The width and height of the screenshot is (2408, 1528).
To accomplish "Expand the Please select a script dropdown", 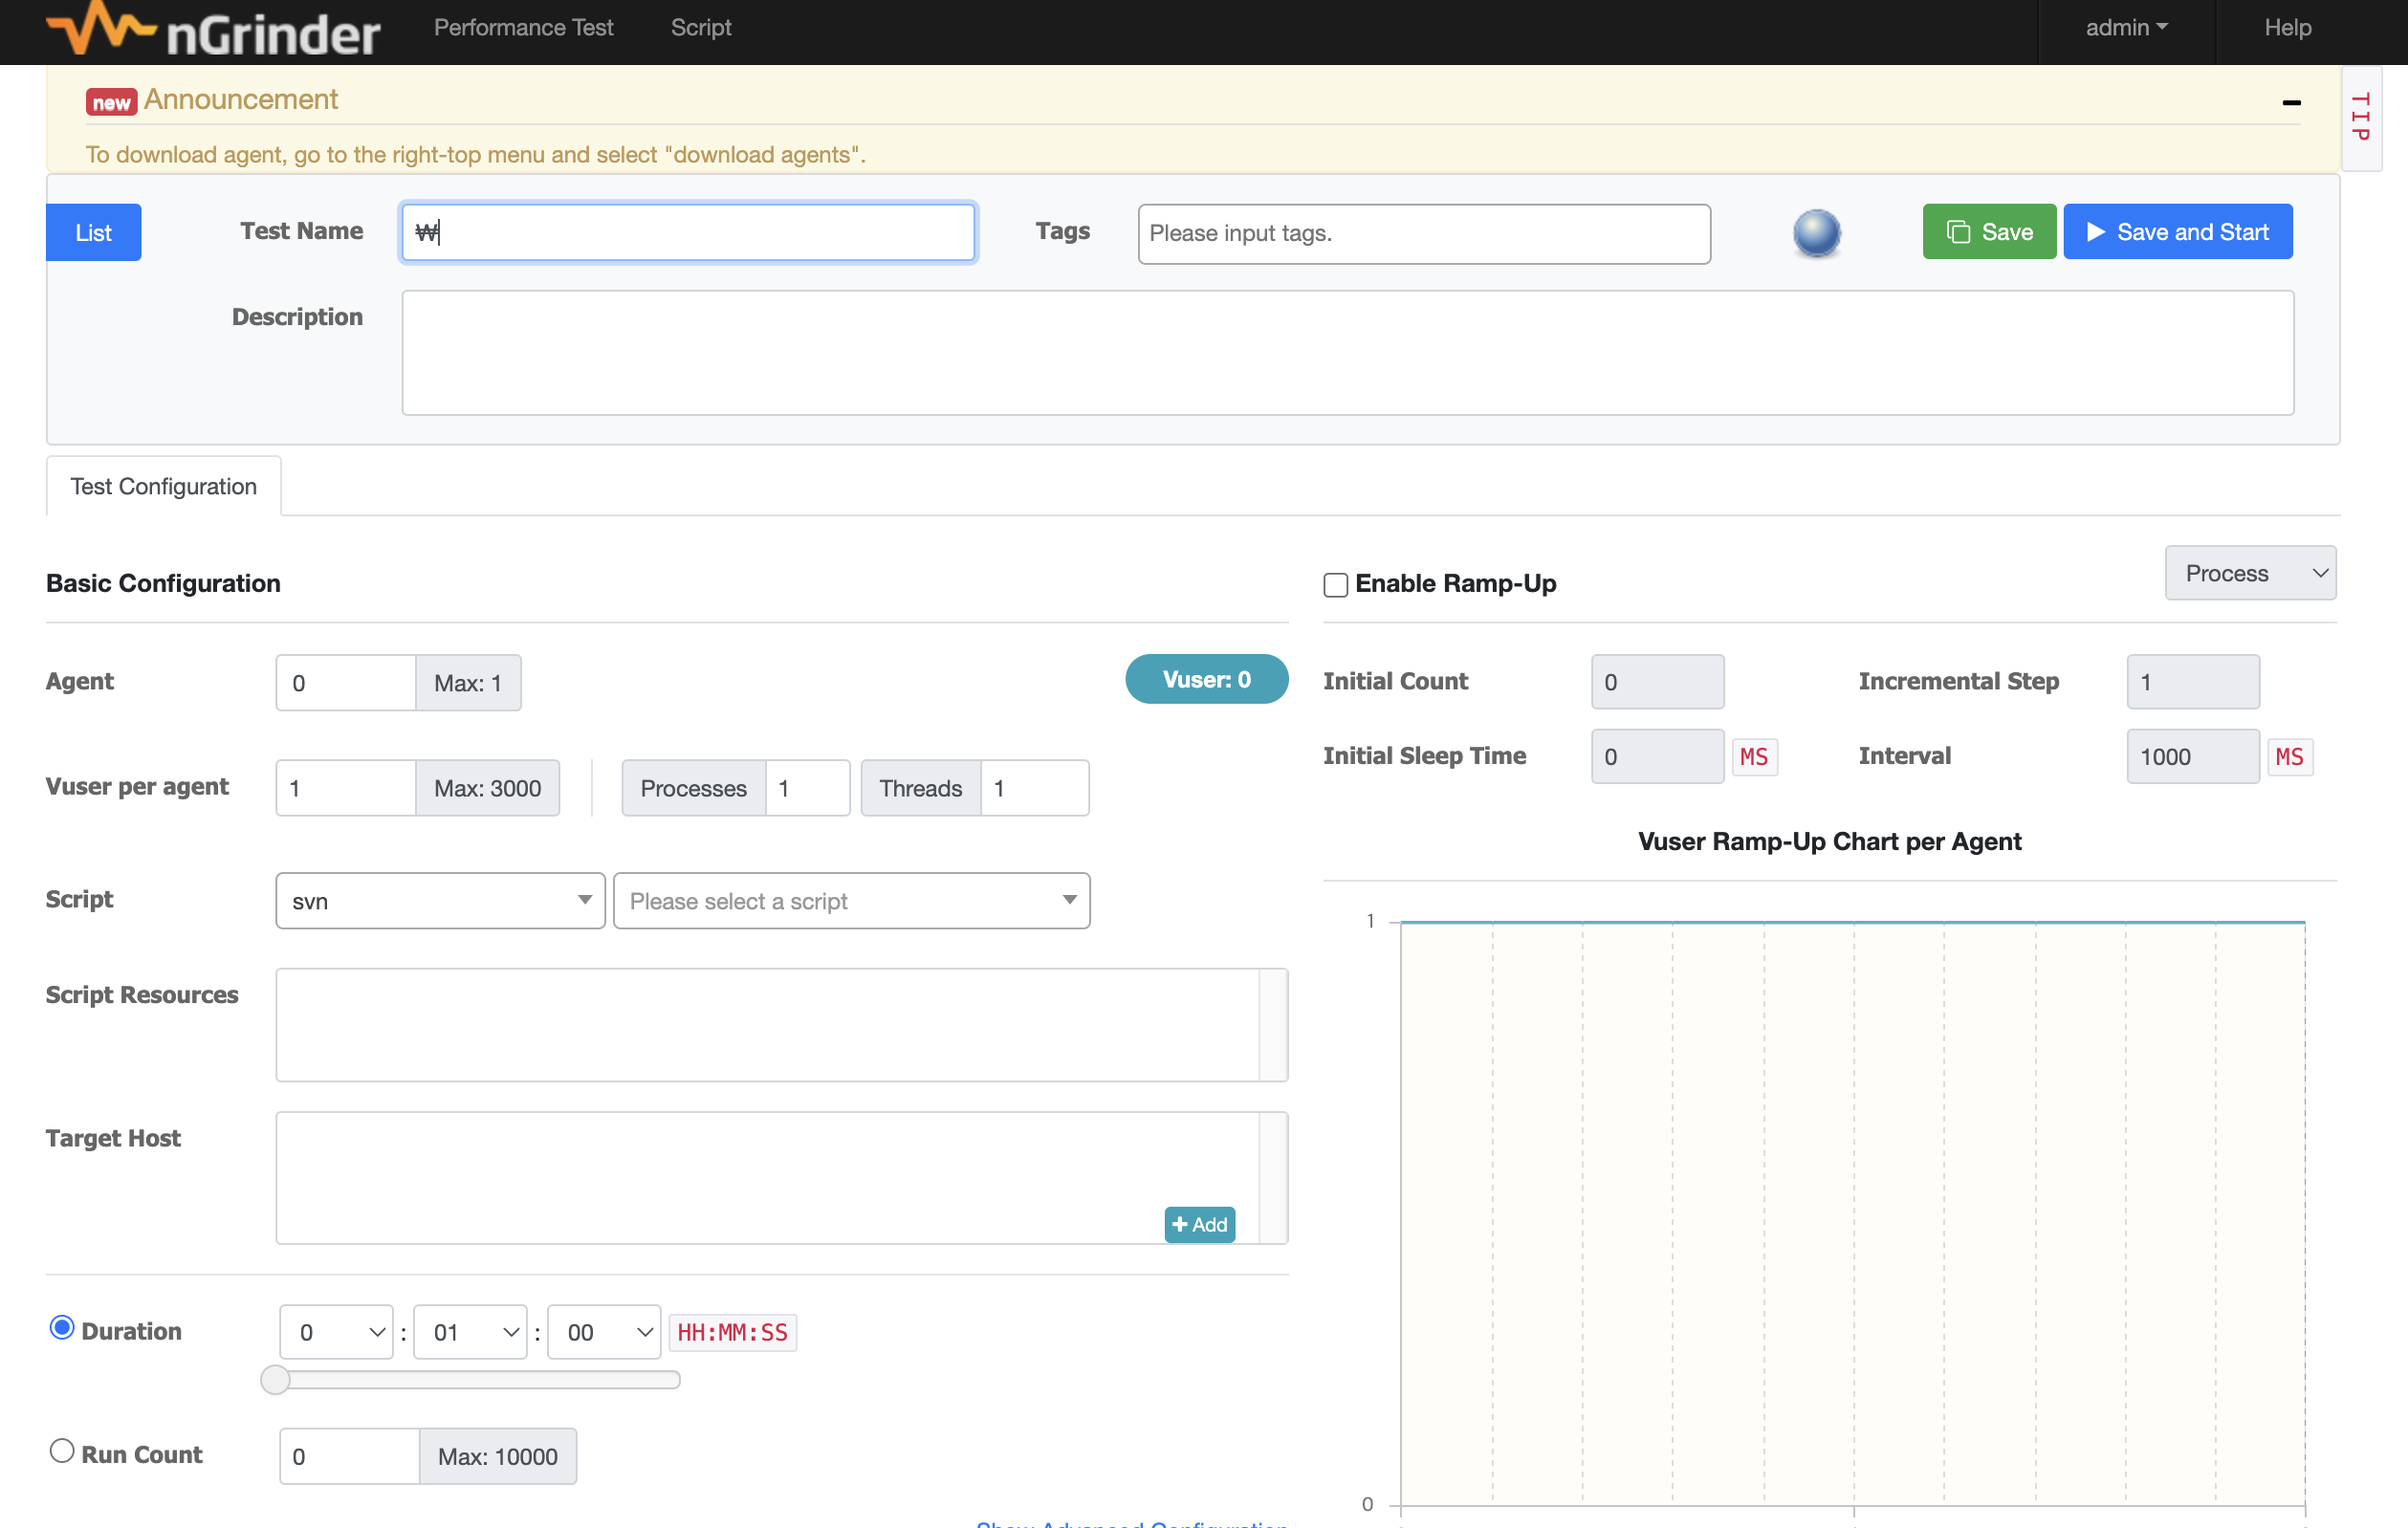I will point(851,901).
